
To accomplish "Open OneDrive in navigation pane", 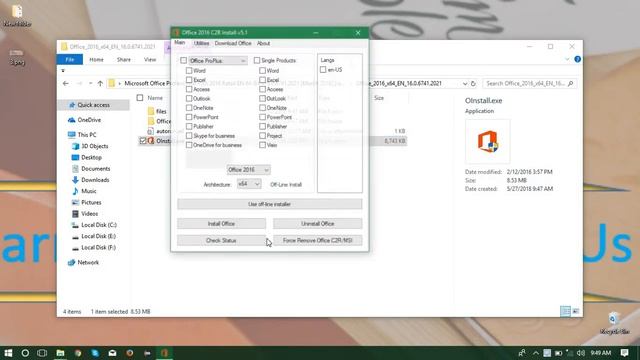I will pos(89,120).
